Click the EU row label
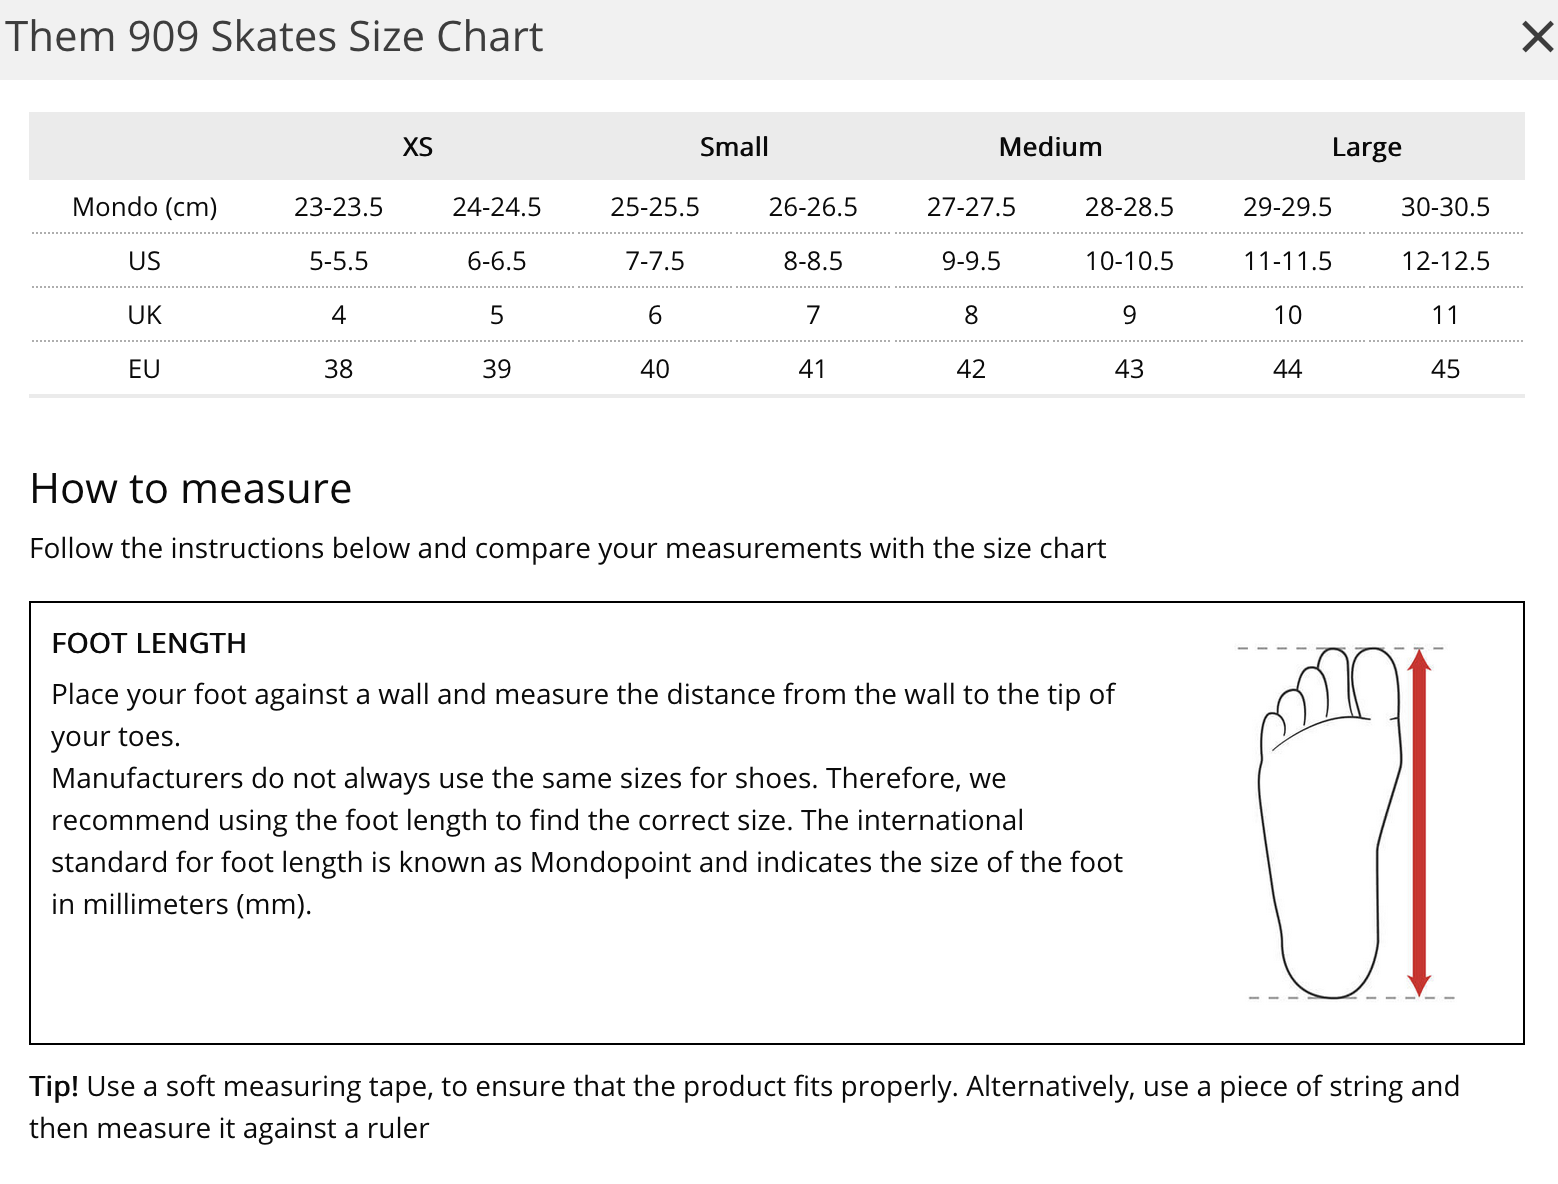This screenshot has width=1558, height=1184. coord(145,369)
